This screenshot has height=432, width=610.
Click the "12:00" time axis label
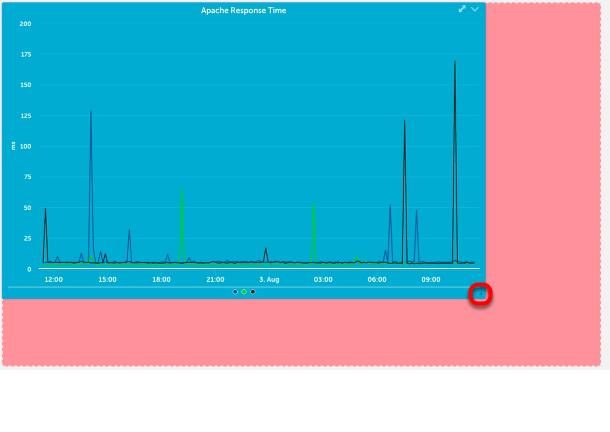point(54,279)
